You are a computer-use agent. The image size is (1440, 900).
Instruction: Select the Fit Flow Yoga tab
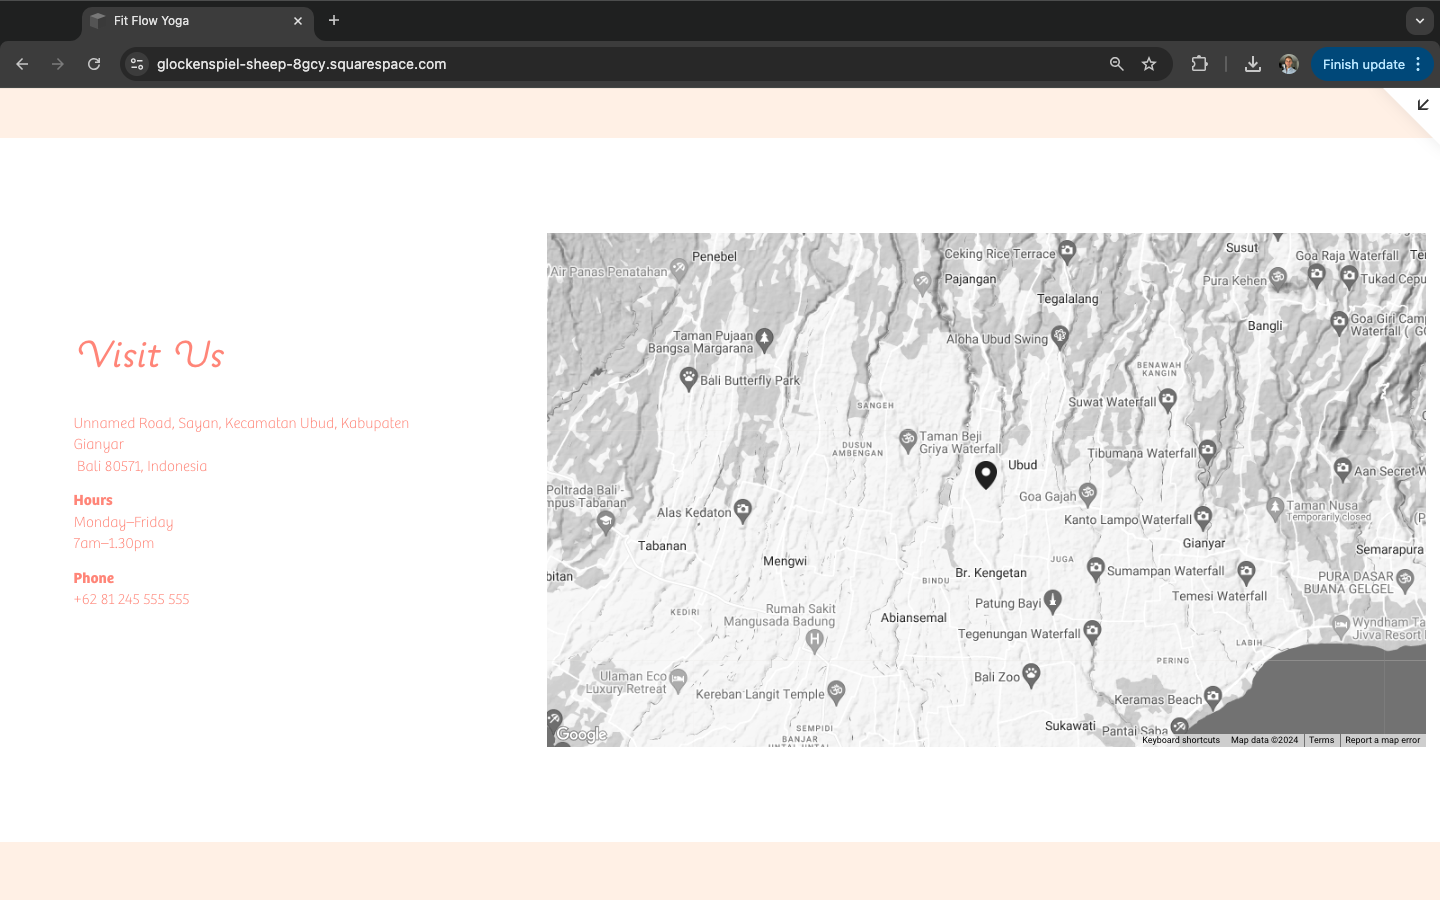198,21
